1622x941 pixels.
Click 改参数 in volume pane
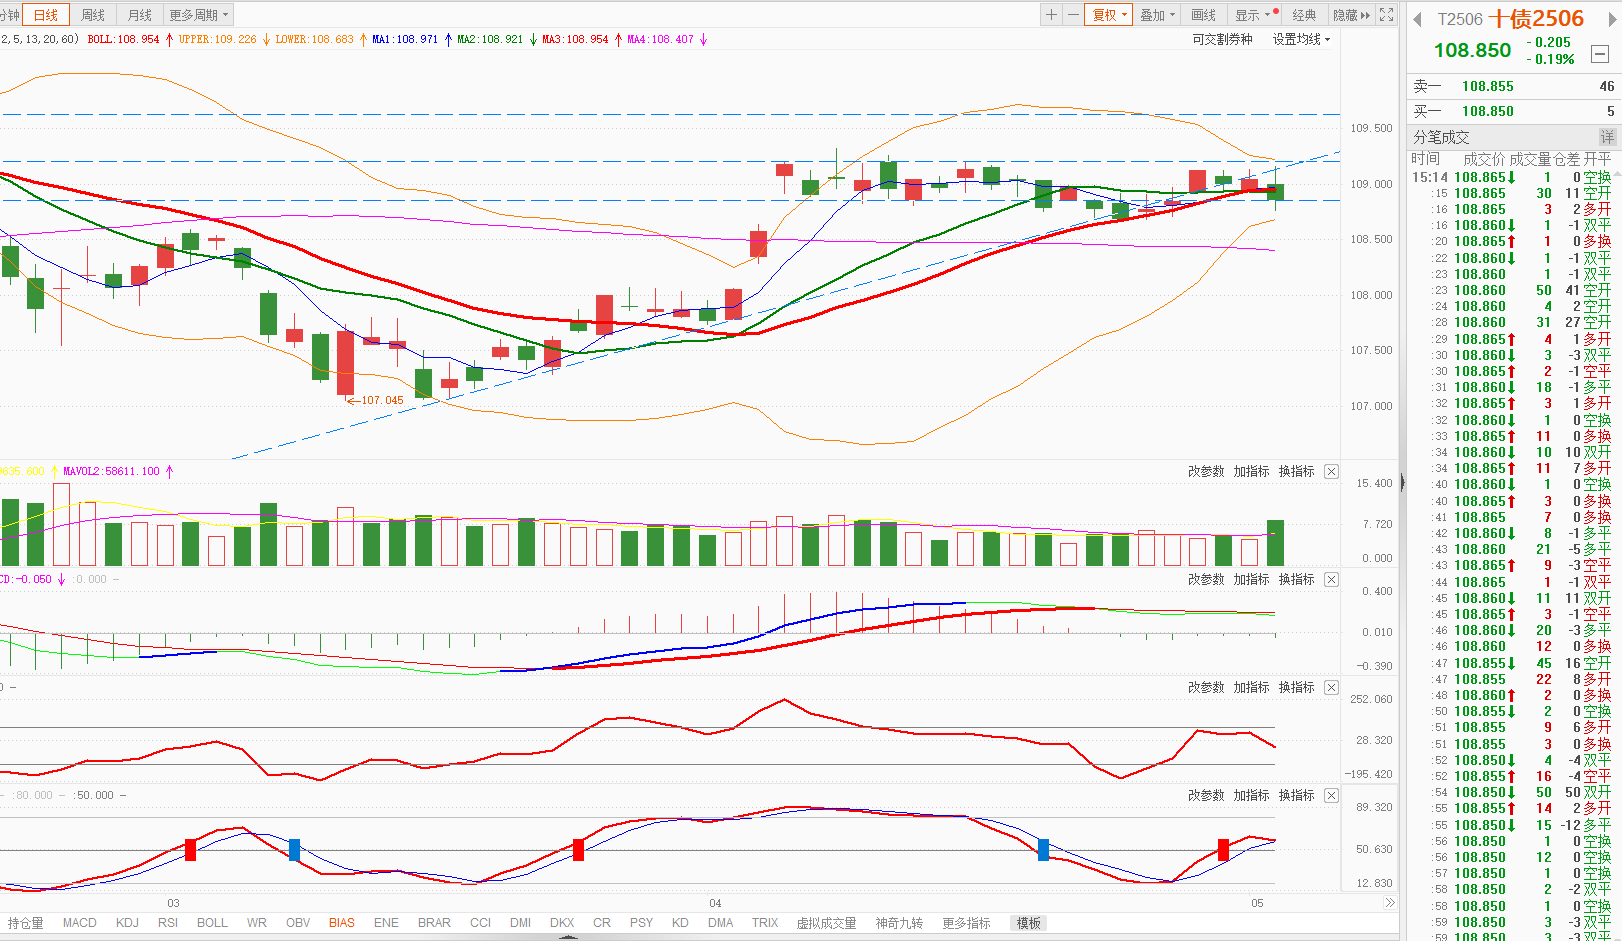[x=1206, y=471]
